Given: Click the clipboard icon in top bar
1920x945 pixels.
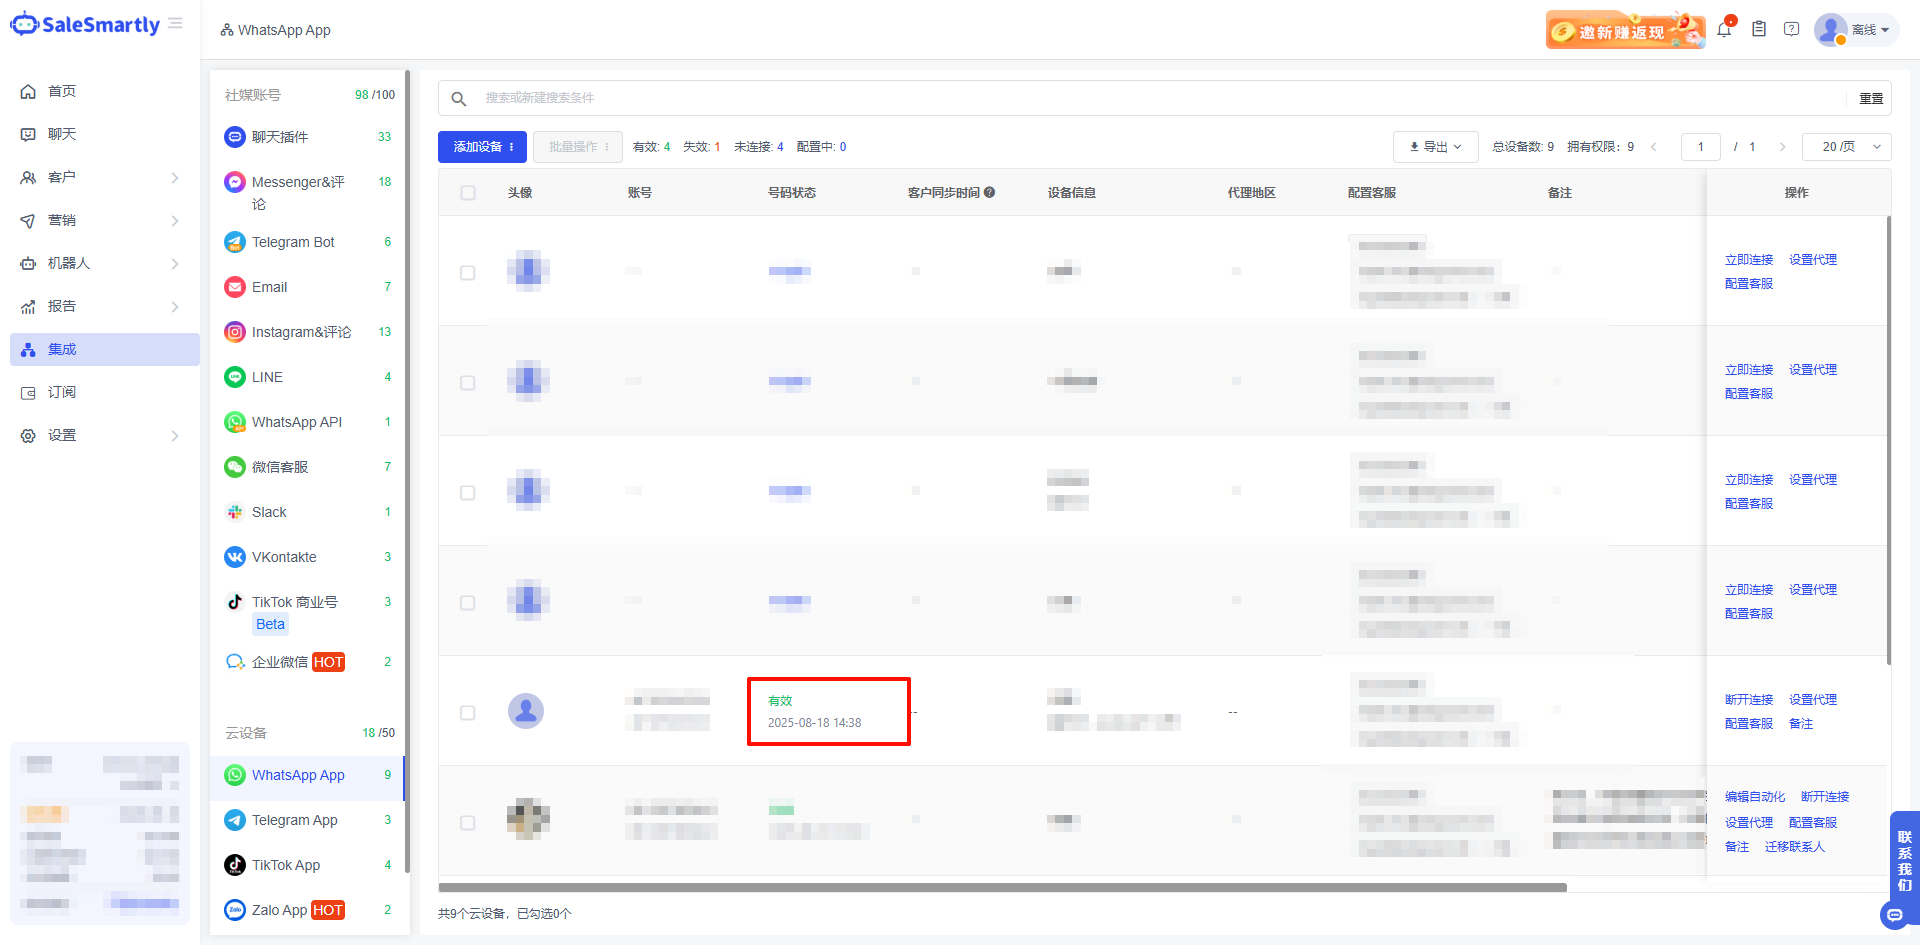Looking at the screenshot, I should click(x=1758, y=30).
